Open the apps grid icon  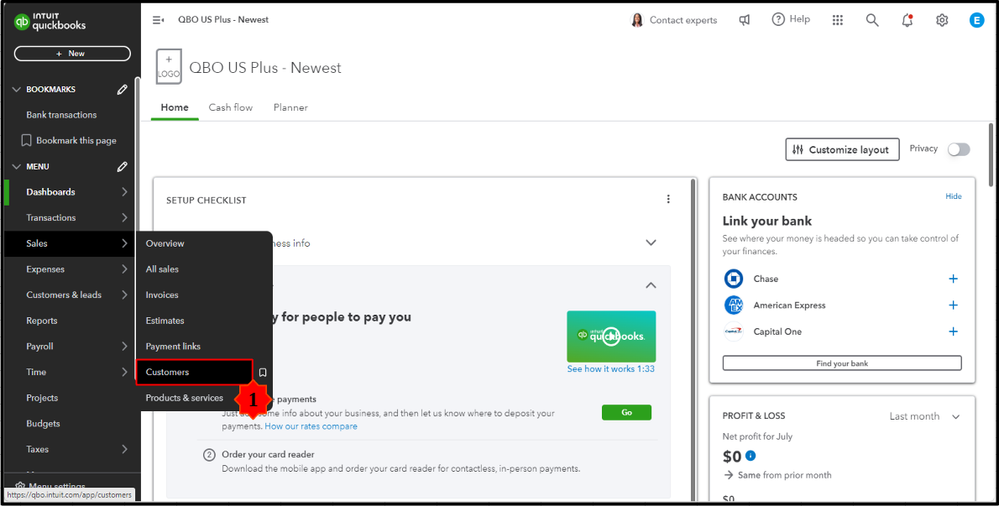point(838,20)
